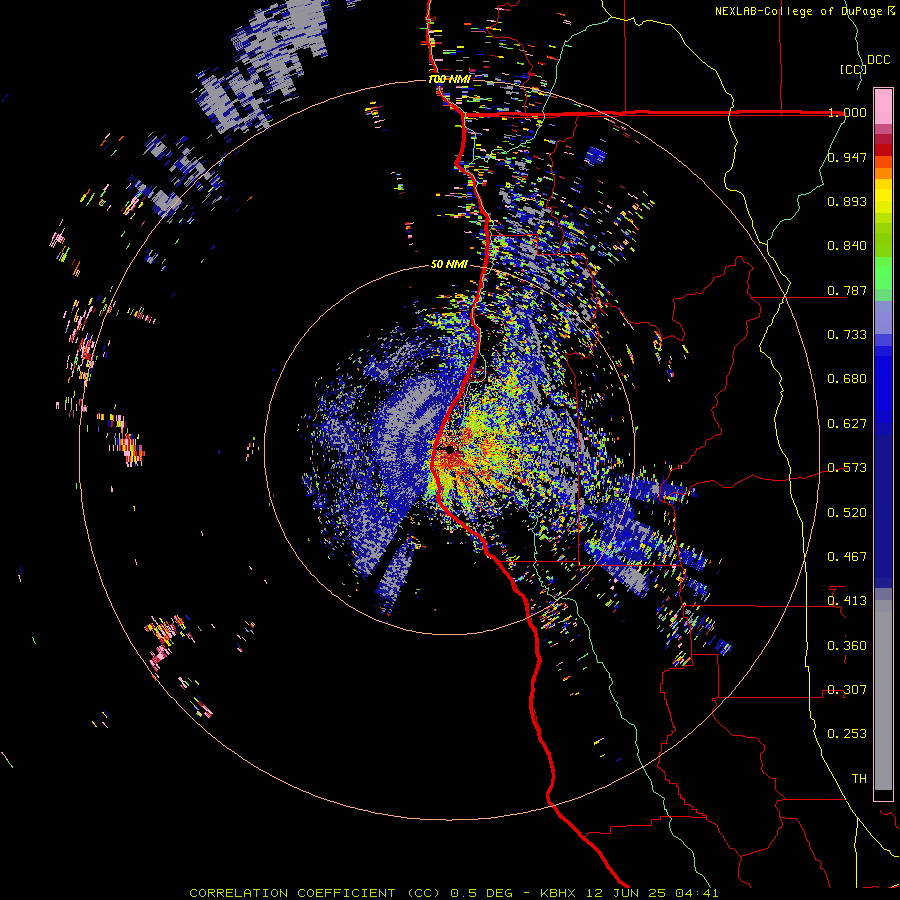
Task: Click the NEXLAB-College of DuPage watermark text
Action: [x=804, y=11]
